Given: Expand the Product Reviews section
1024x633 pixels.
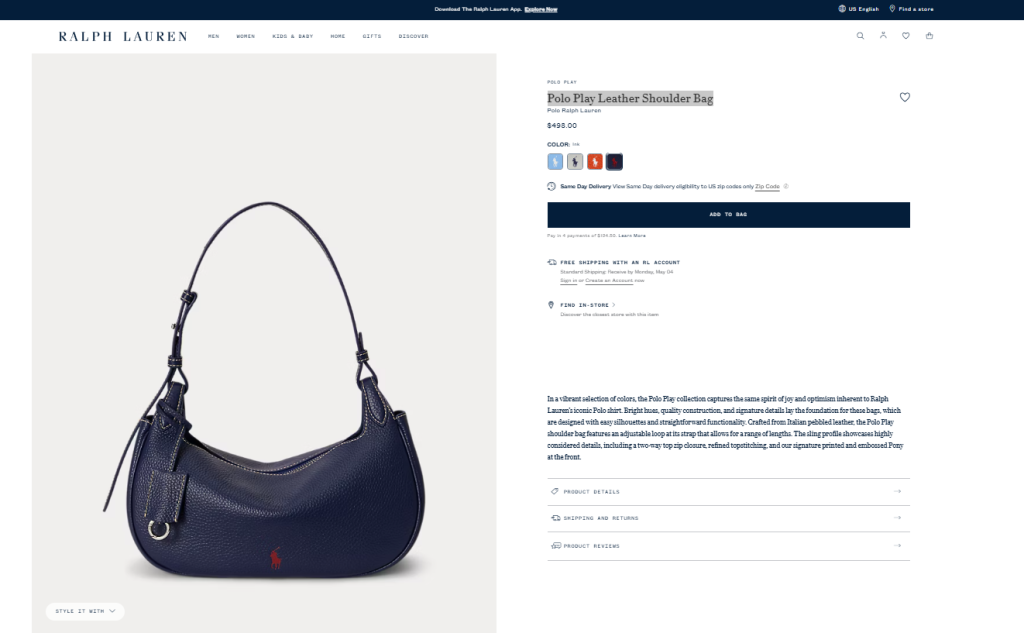Looking at the screenshot, I should pos(728,545).
